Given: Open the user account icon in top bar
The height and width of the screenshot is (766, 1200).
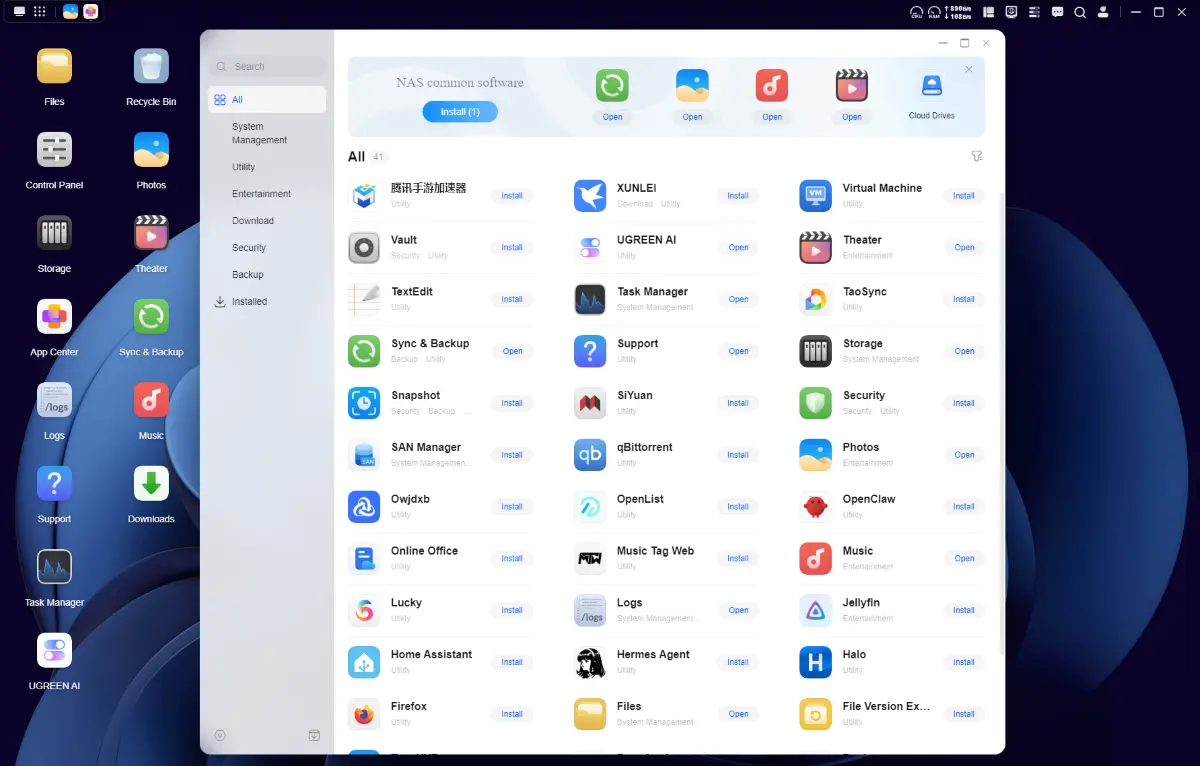Looking at the screenshot, I should pyautogui.click(x=1103, y=12).
